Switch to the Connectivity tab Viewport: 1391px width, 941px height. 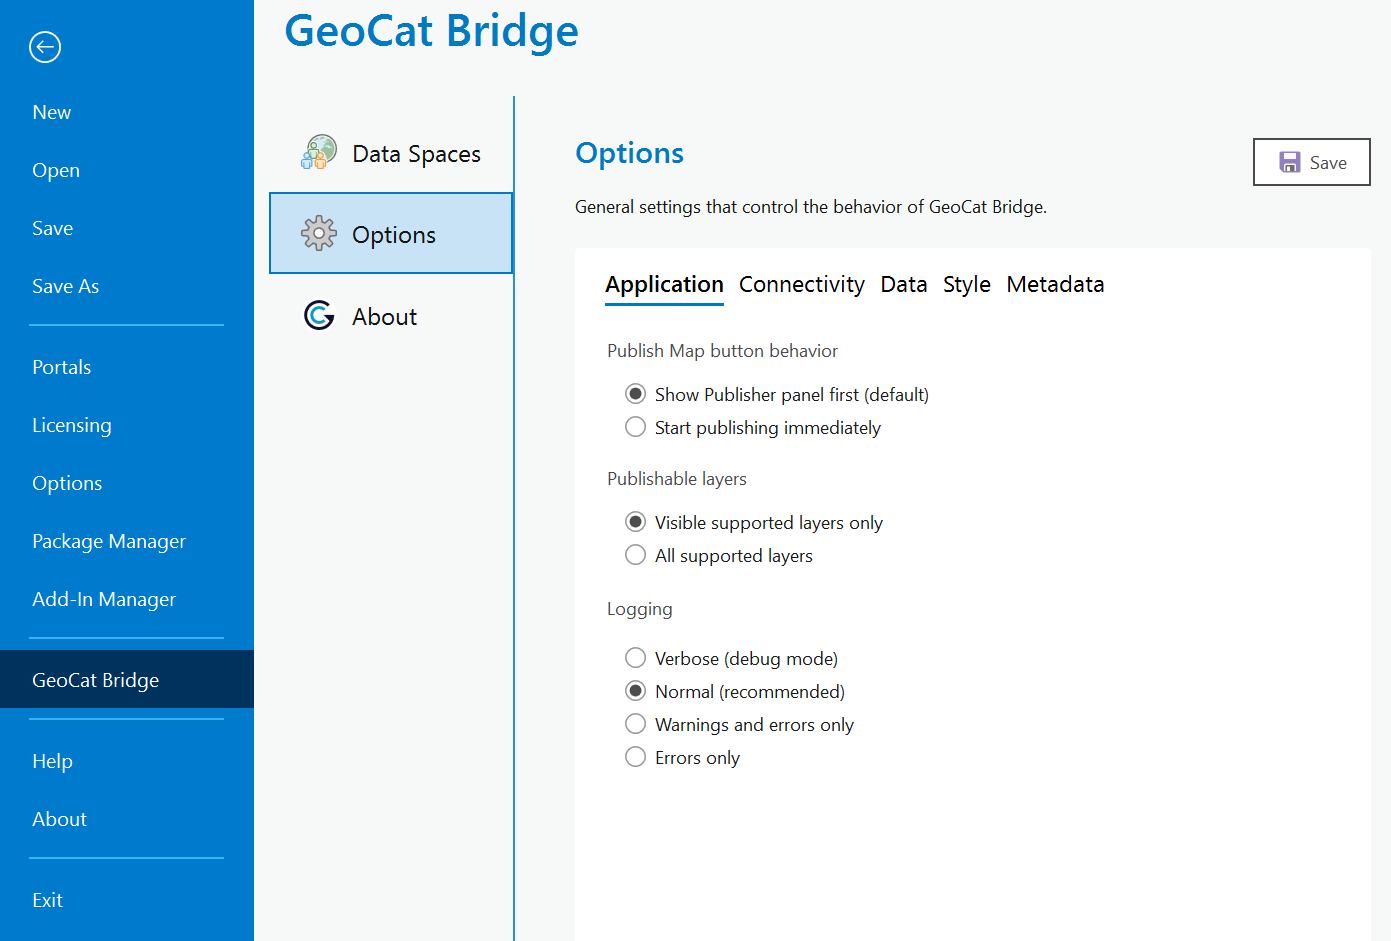[801, 285]
